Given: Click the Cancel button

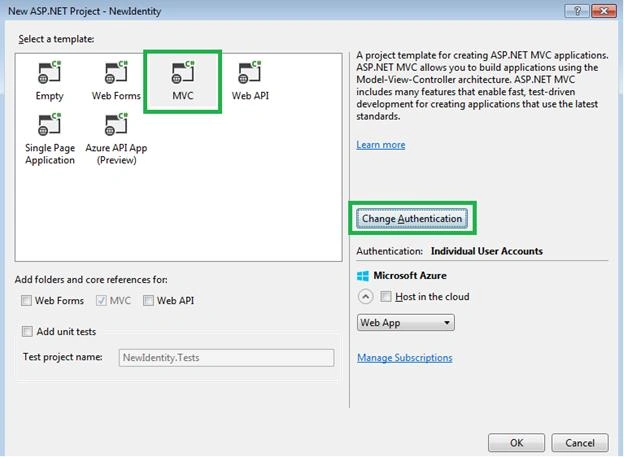Looking at the screenshot, I should coord(580,443).
